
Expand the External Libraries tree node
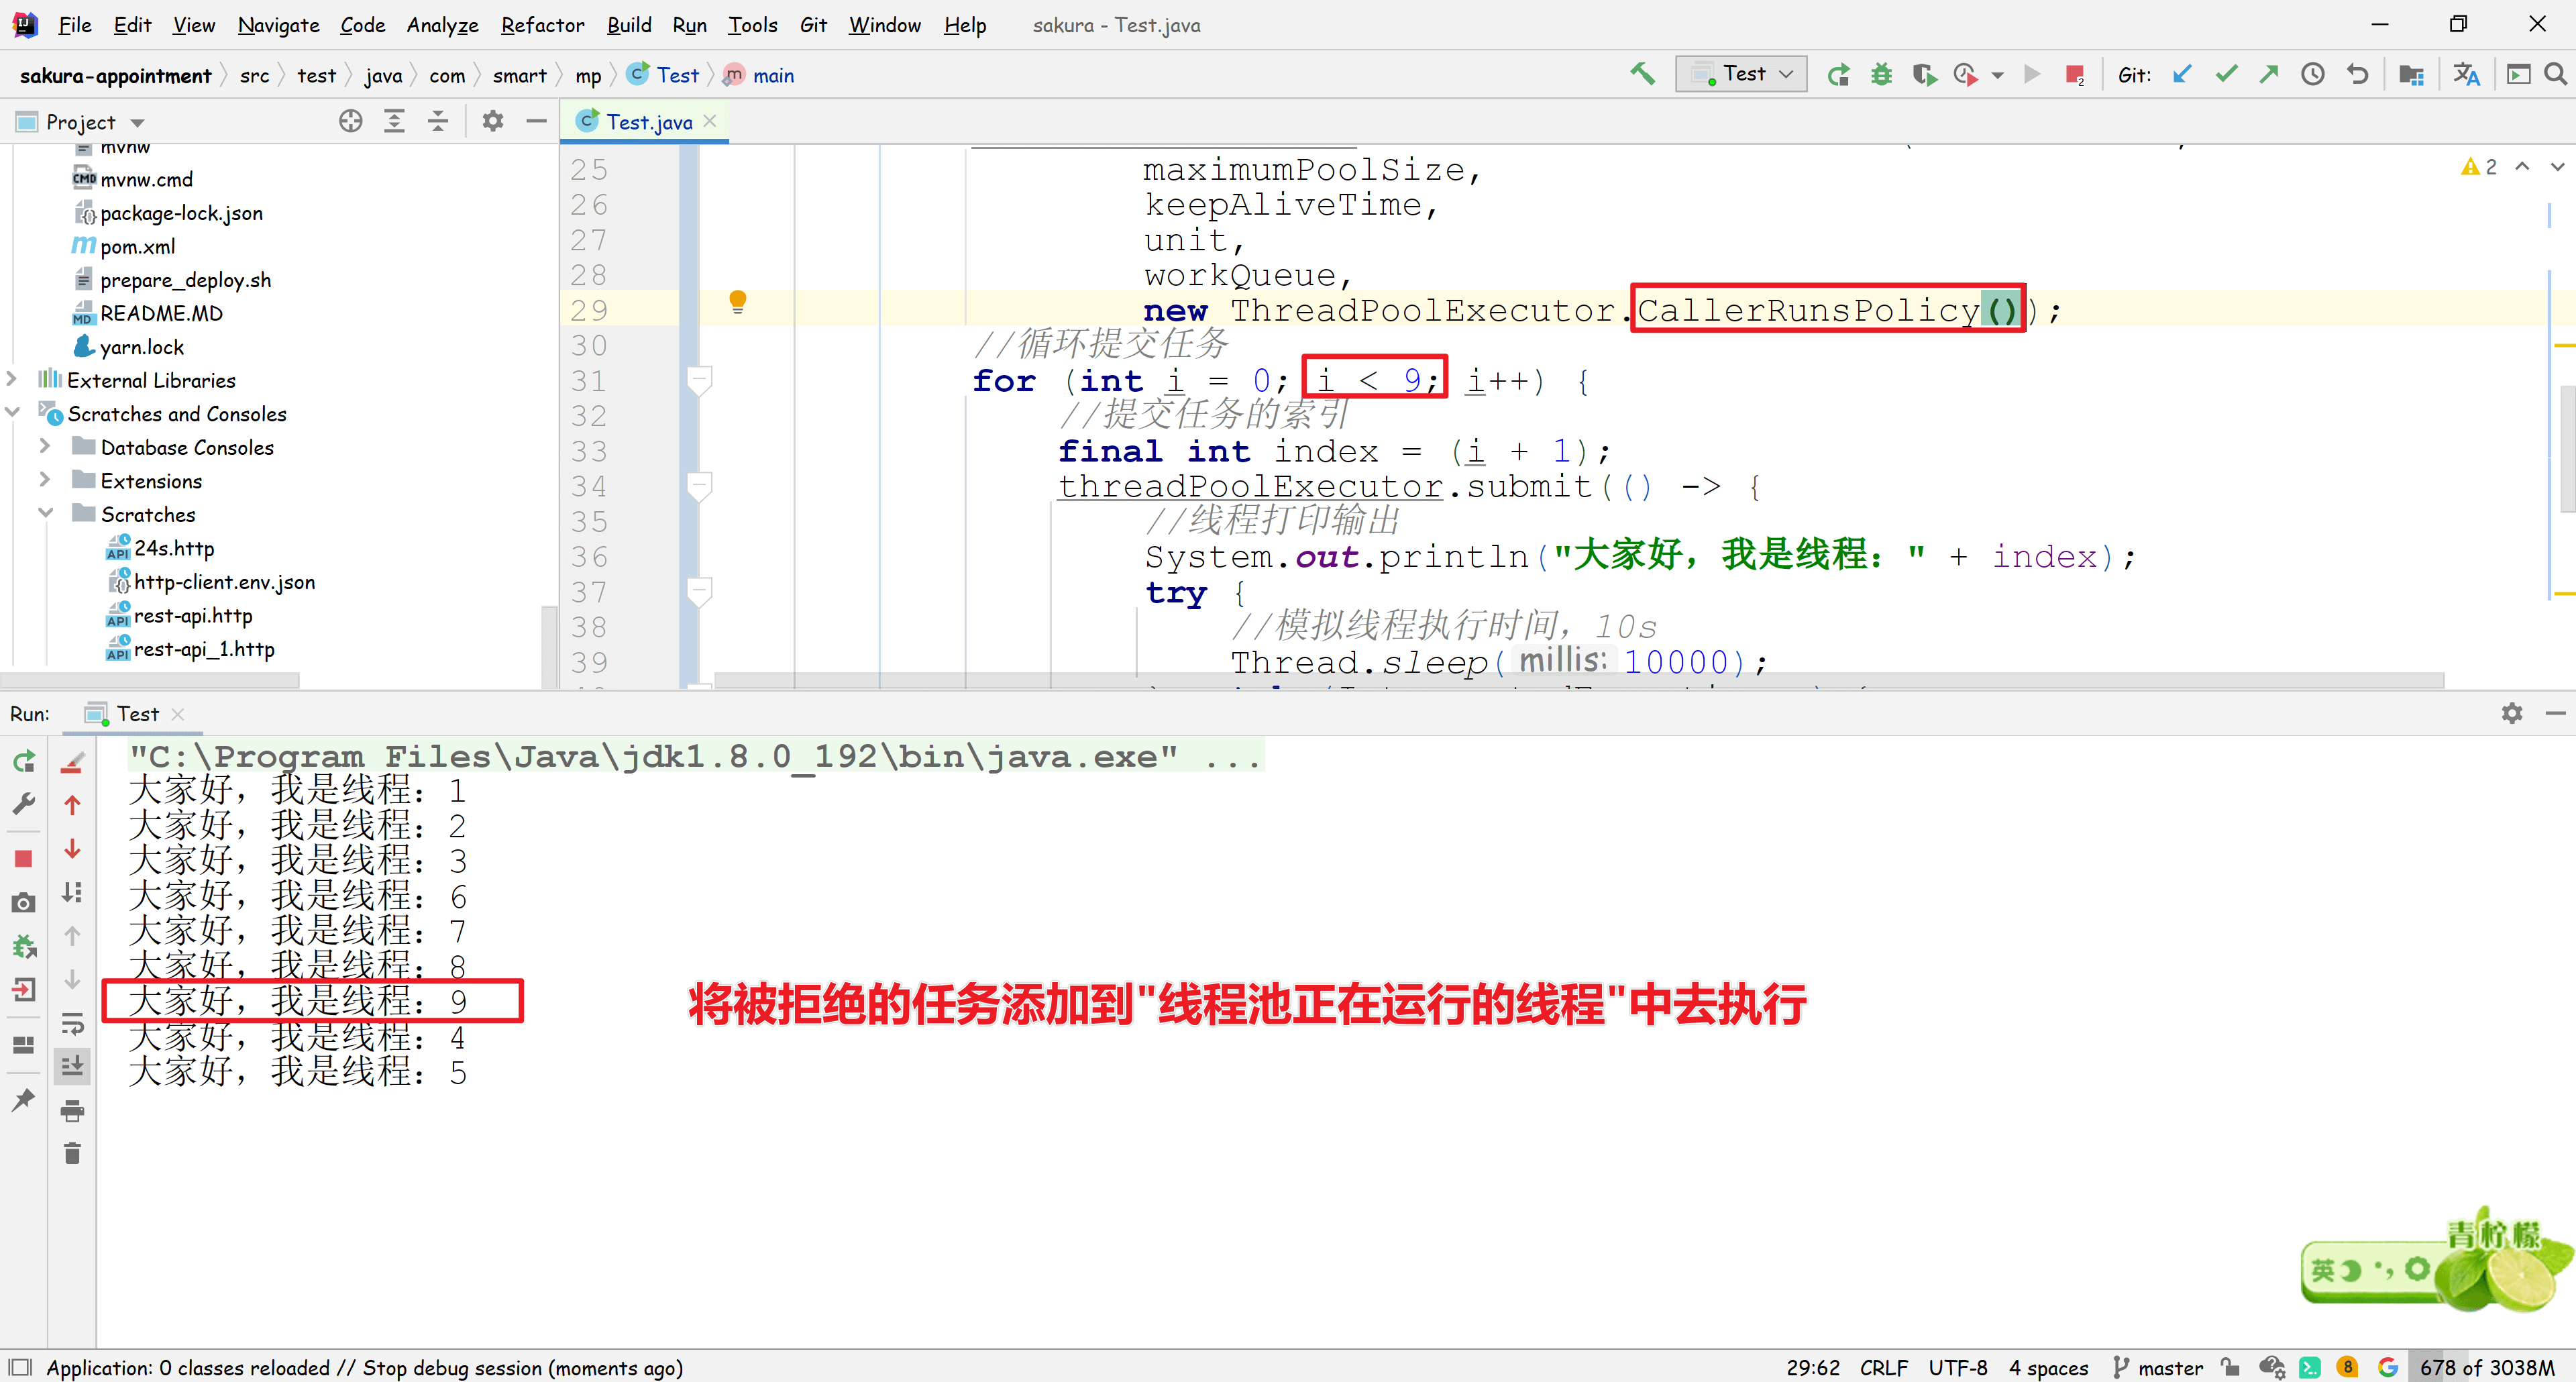pos(12,380)
